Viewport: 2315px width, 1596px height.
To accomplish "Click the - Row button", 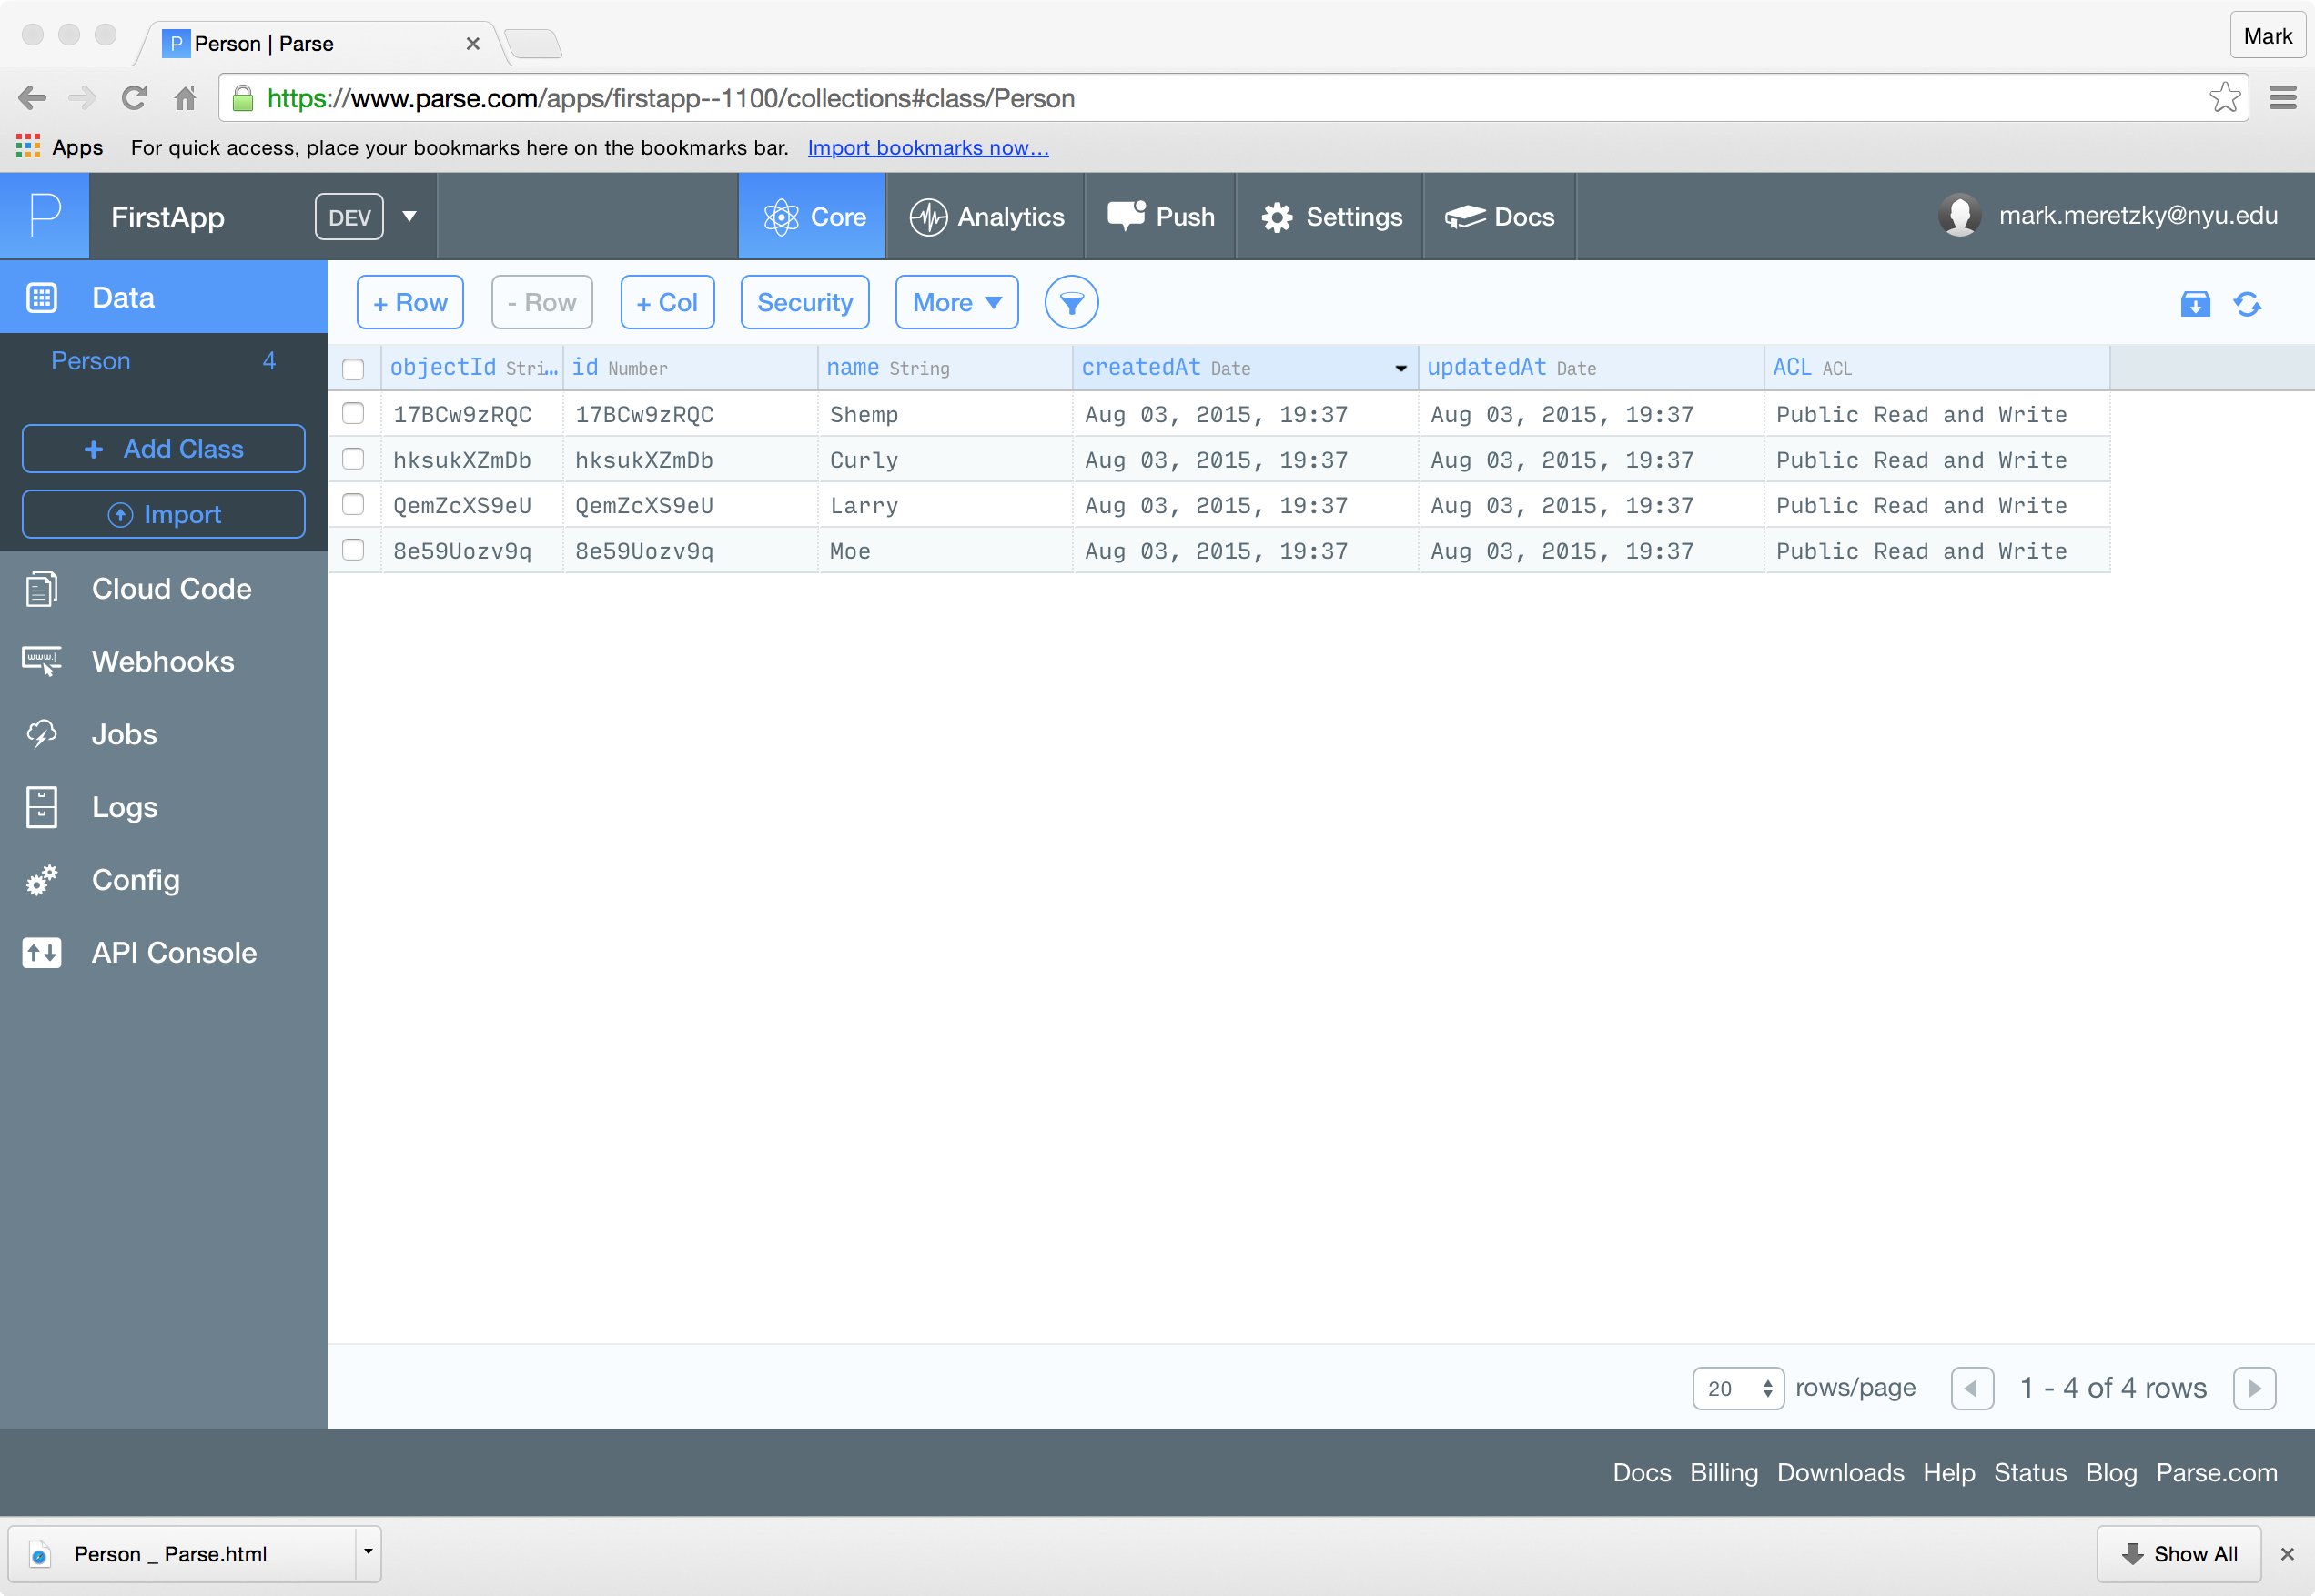I will coord(542,303).
